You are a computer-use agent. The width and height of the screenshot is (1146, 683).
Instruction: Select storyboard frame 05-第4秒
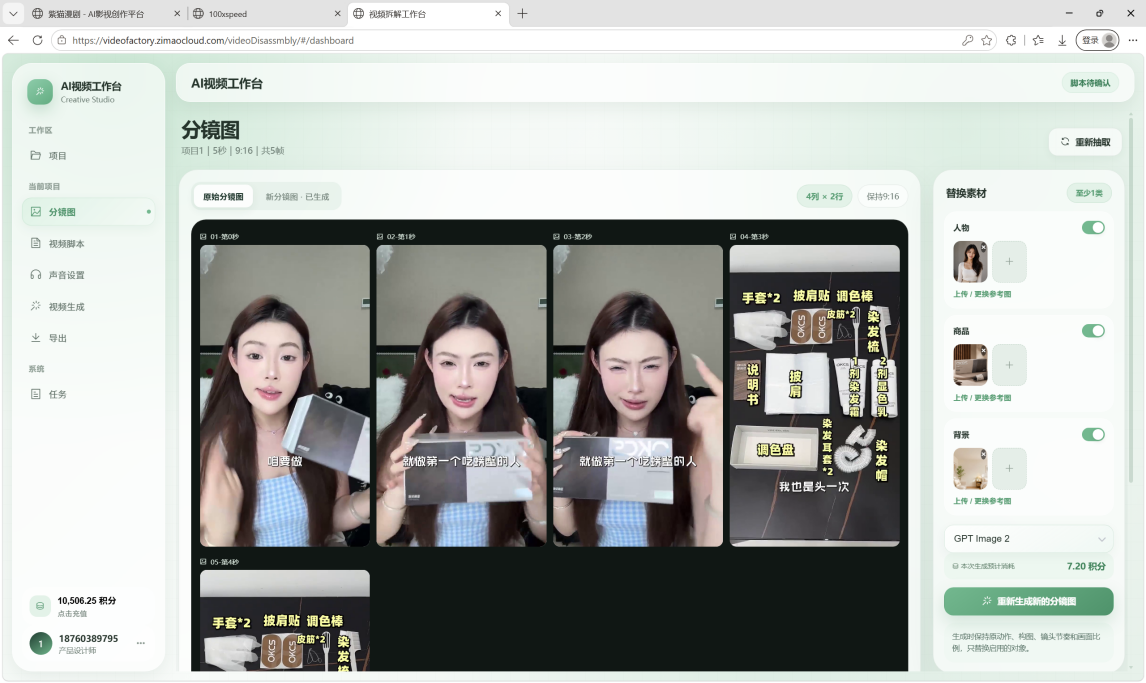coord(284,620)
